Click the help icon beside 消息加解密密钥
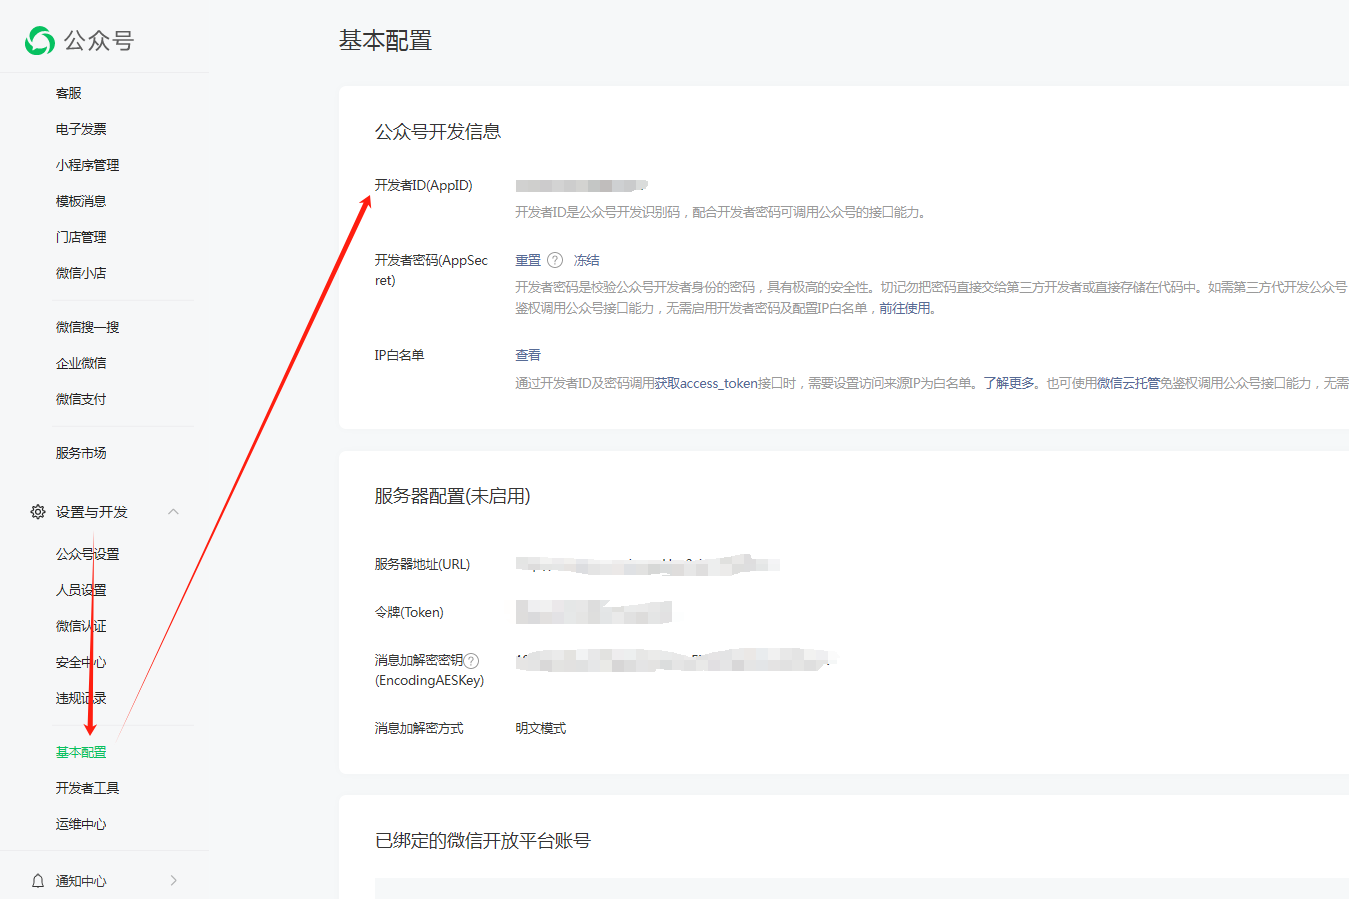The height and width of the screenshot is (899, 1349). click(x=472, y=660)
